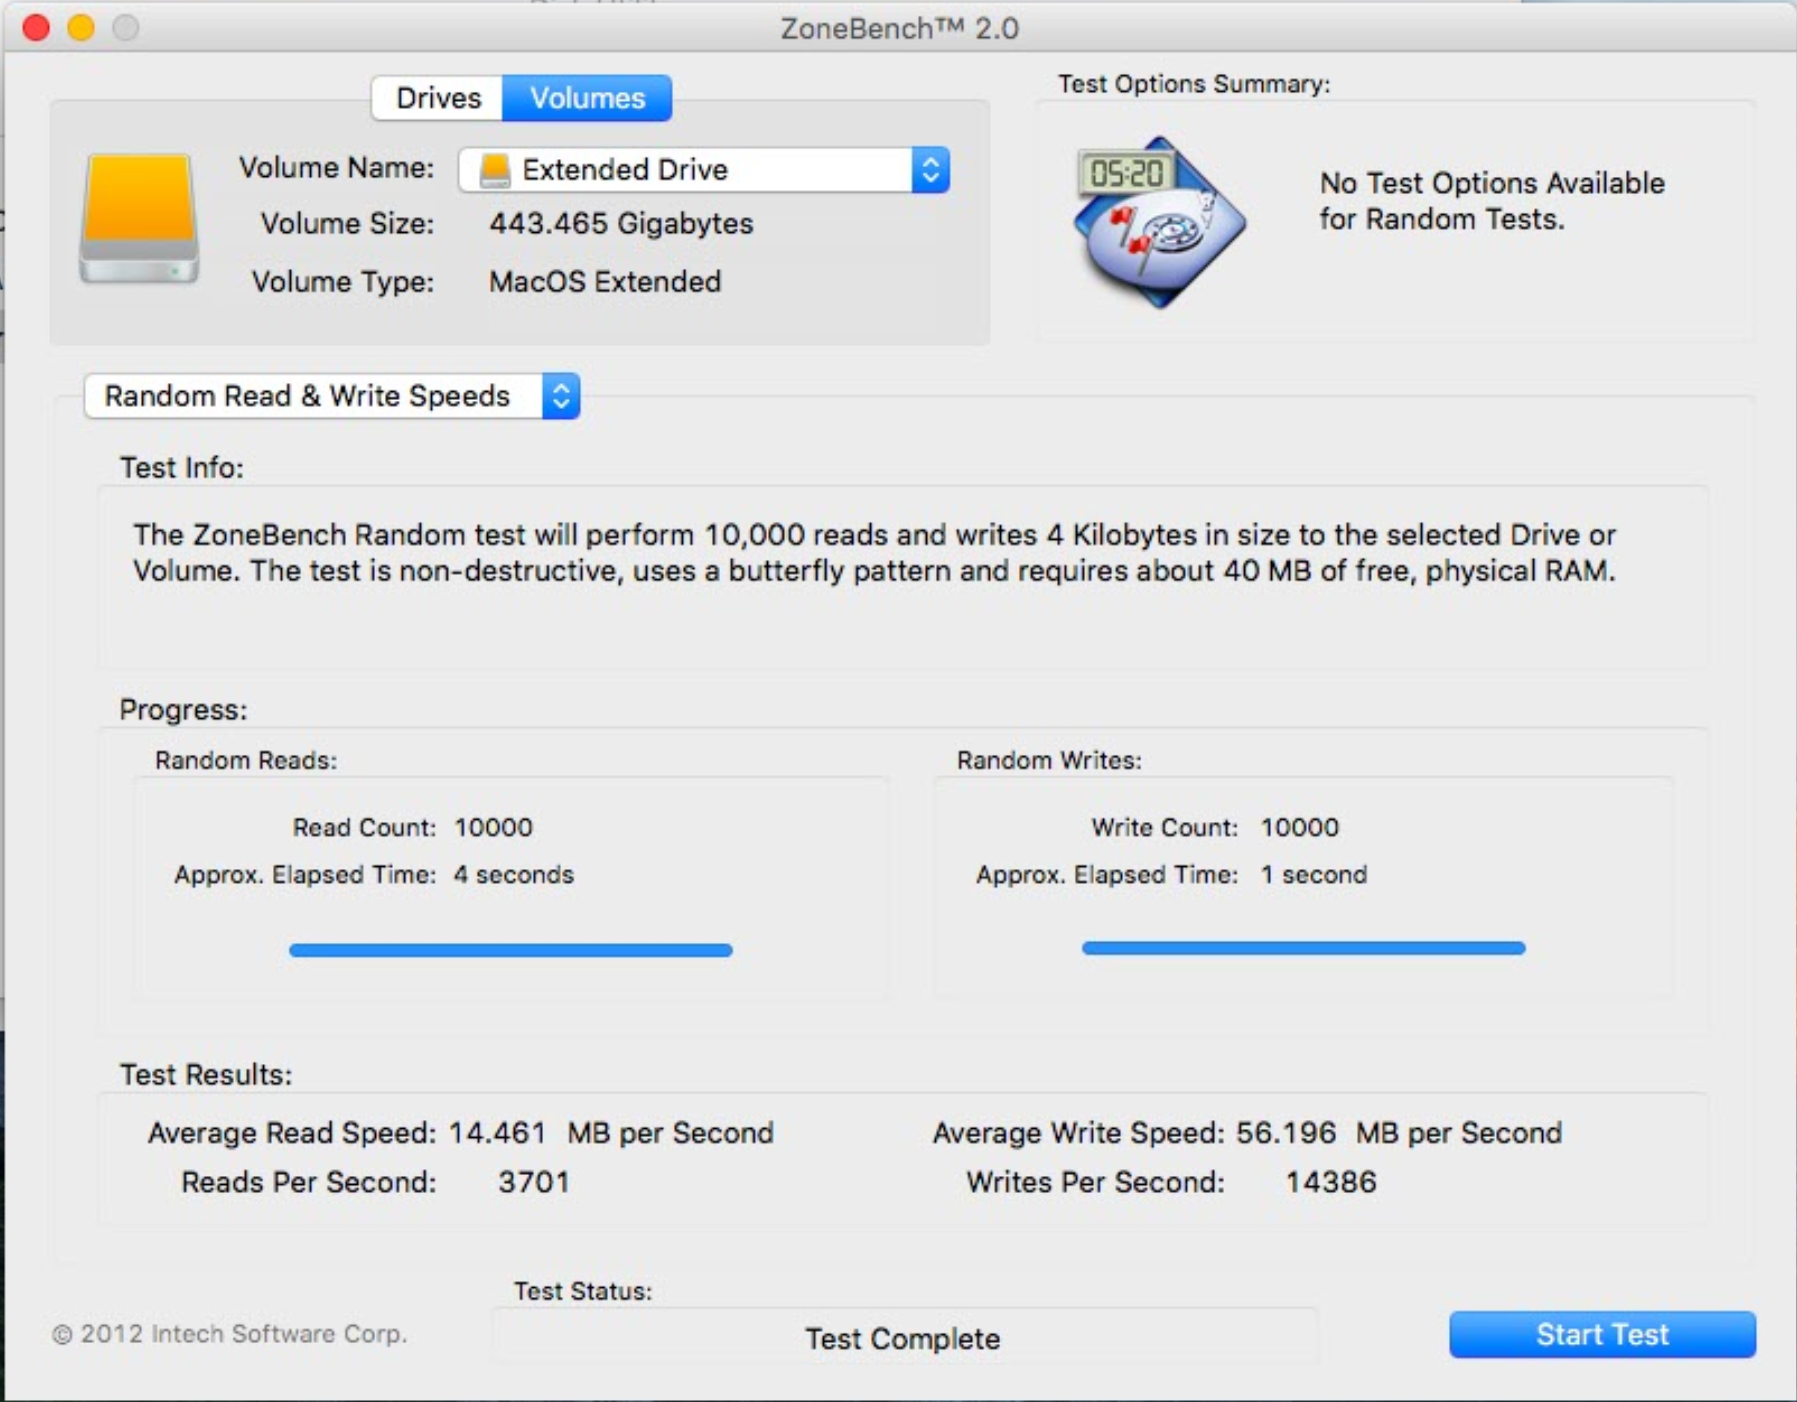1797x1402 pixels.
Task: Close the ZoneBench window with the red button
Action: coord(36,28)
